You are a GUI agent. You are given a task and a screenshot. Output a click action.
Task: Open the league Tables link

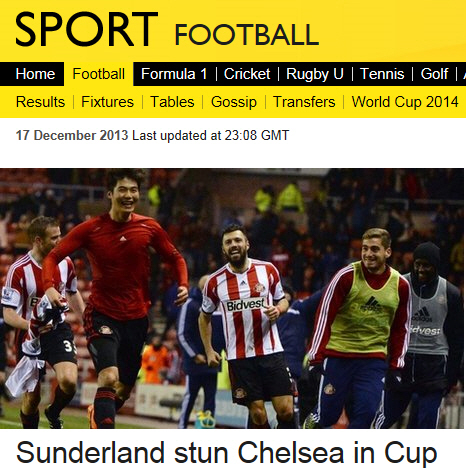point(172,102)
